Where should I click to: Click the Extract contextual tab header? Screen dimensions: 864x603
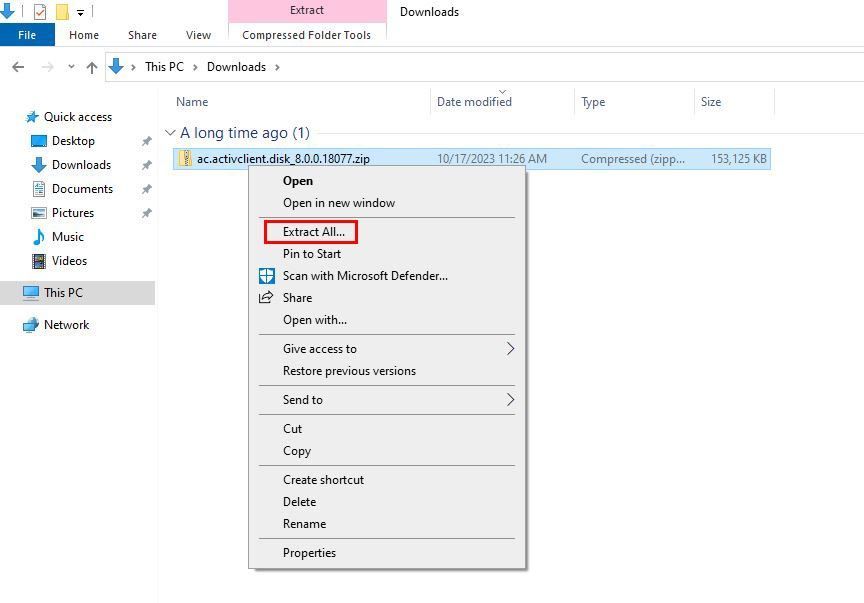pos(307,10)
